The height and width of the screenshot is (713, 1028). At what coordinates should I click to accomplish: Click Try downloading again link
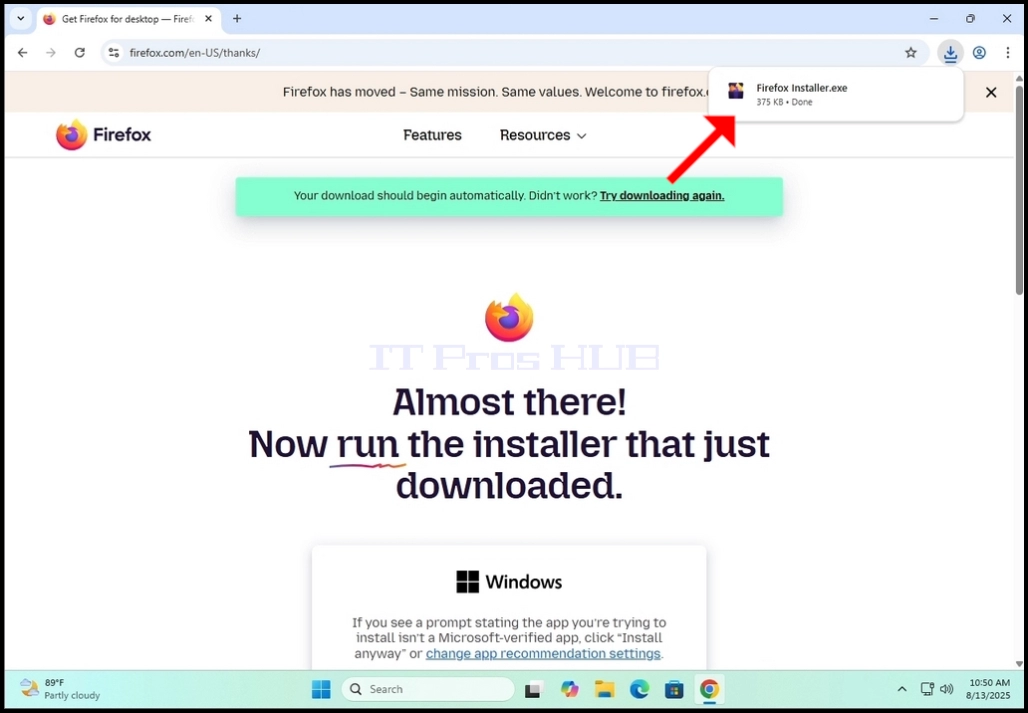point(662,195)
